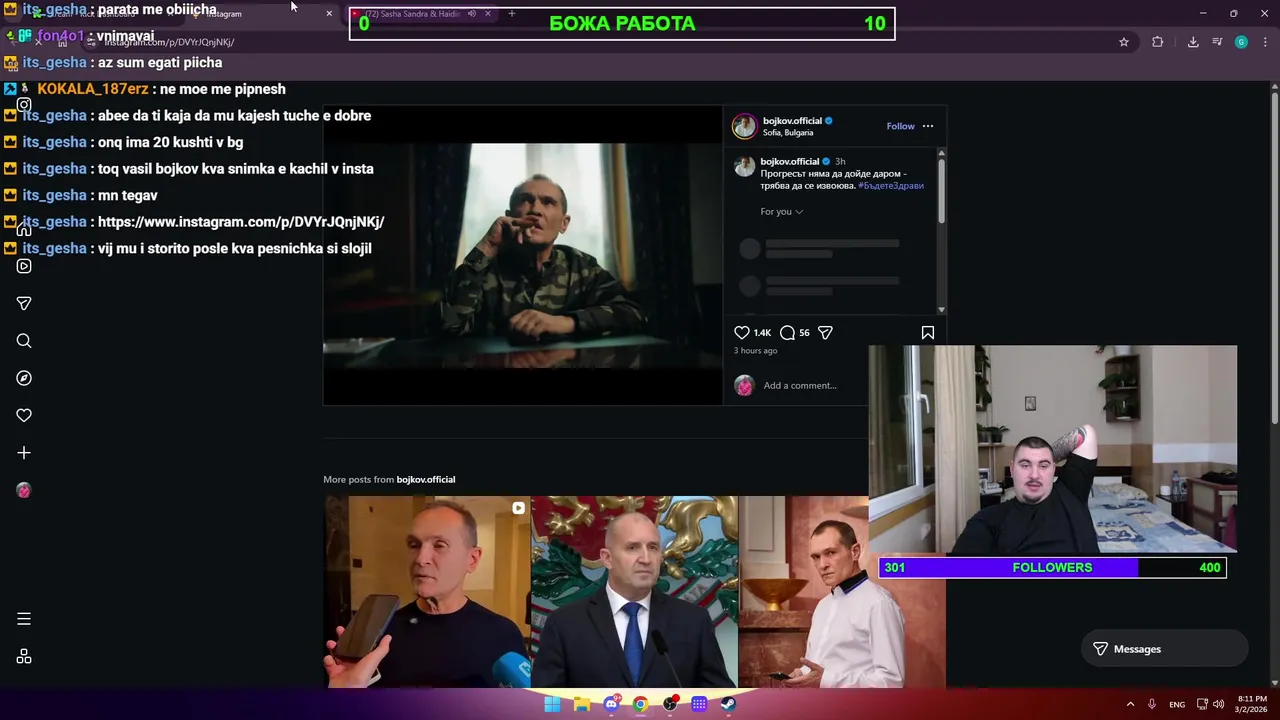The image size is (1280, 720).
Task: Switch to Google Chrome on the taskbar
Action: (640, 704)
